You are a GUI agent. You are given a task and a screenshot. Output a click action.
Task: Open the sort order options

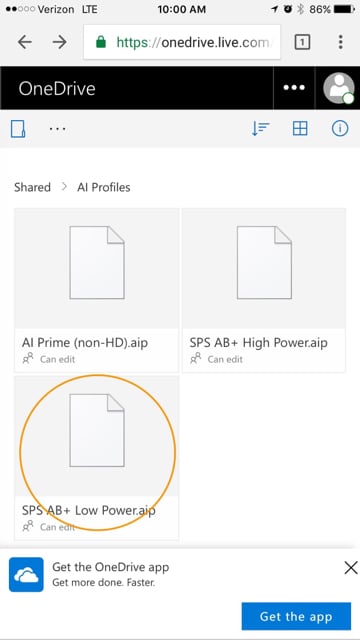tap(260, 129)
